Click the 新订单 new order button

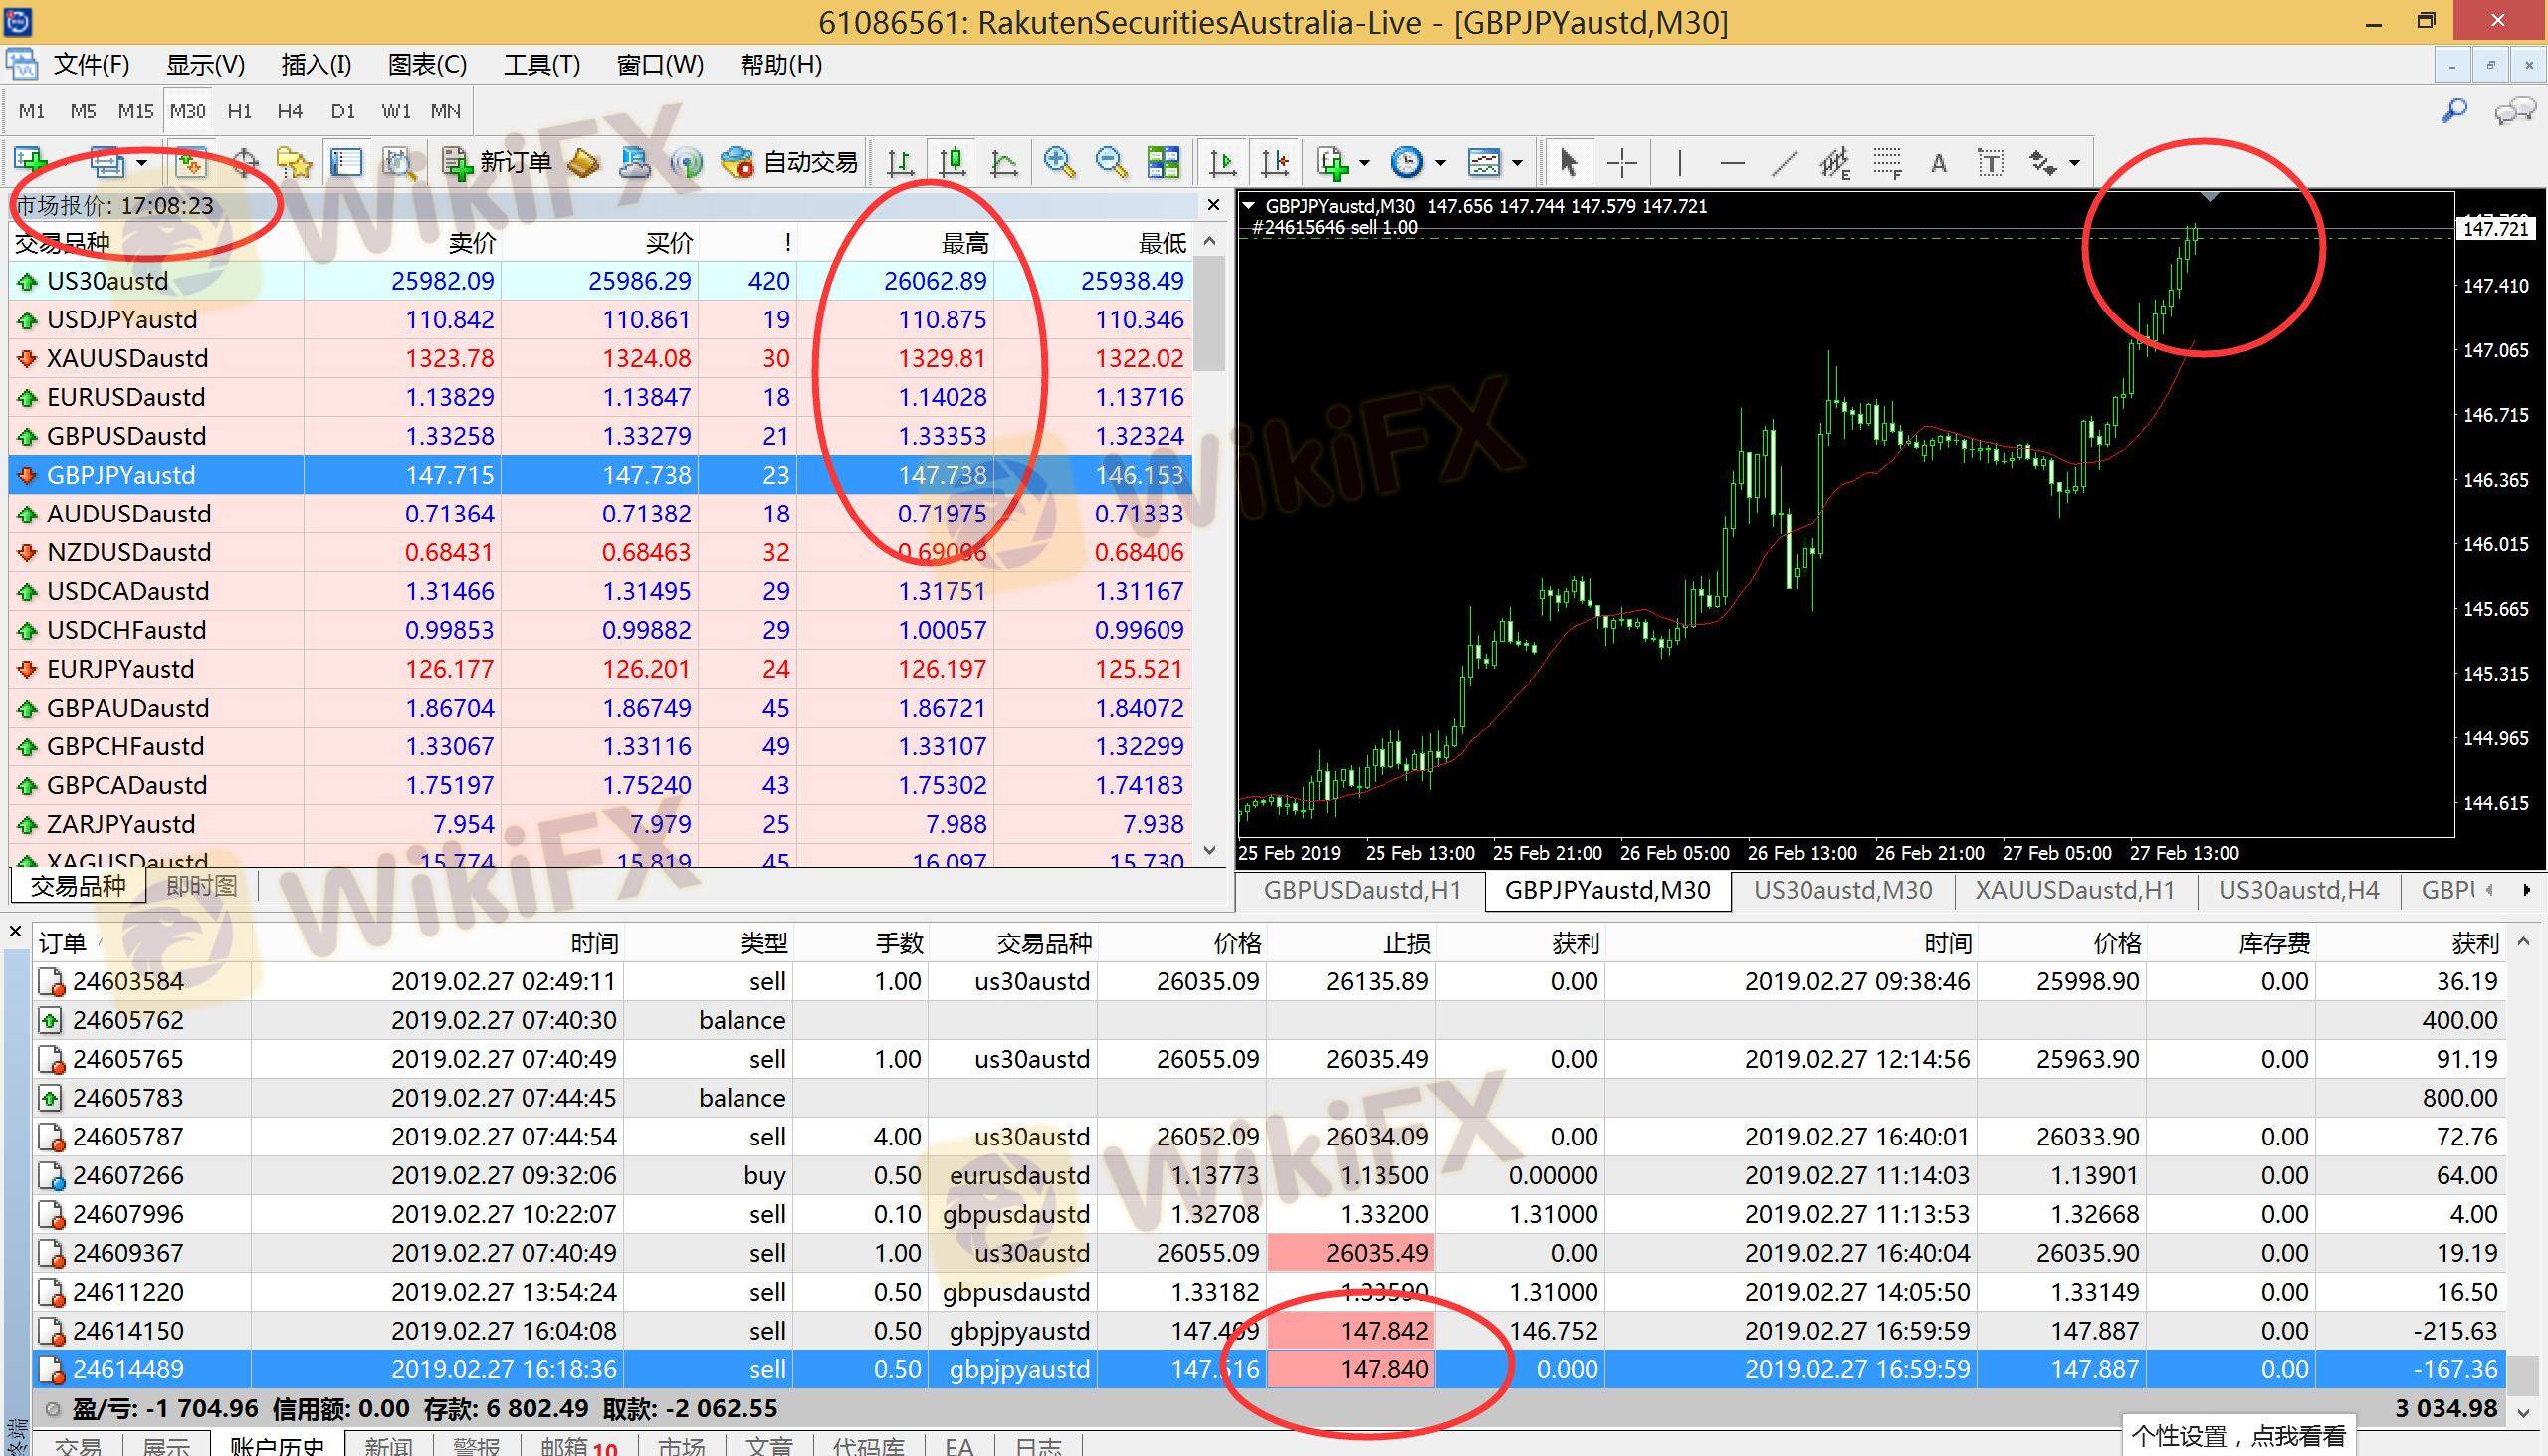497,162
